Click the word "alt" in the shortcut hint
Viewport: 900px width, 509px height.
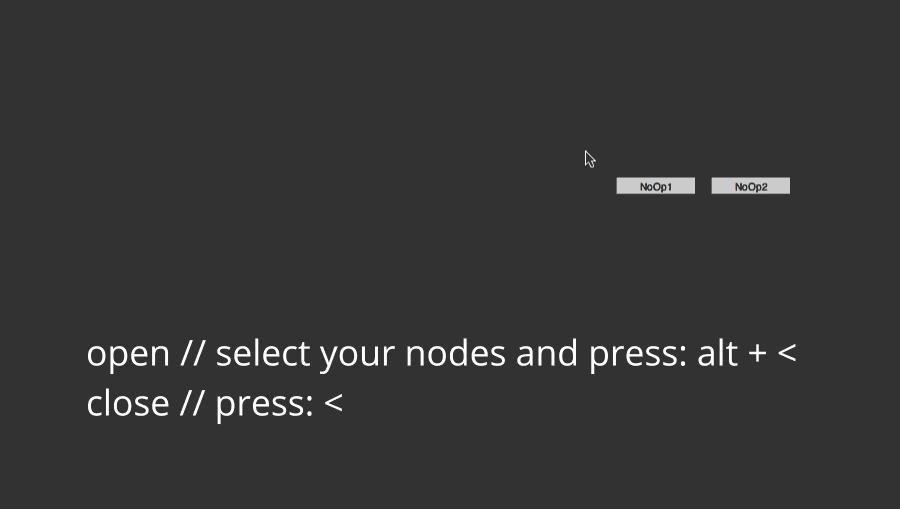coord(717,354)
